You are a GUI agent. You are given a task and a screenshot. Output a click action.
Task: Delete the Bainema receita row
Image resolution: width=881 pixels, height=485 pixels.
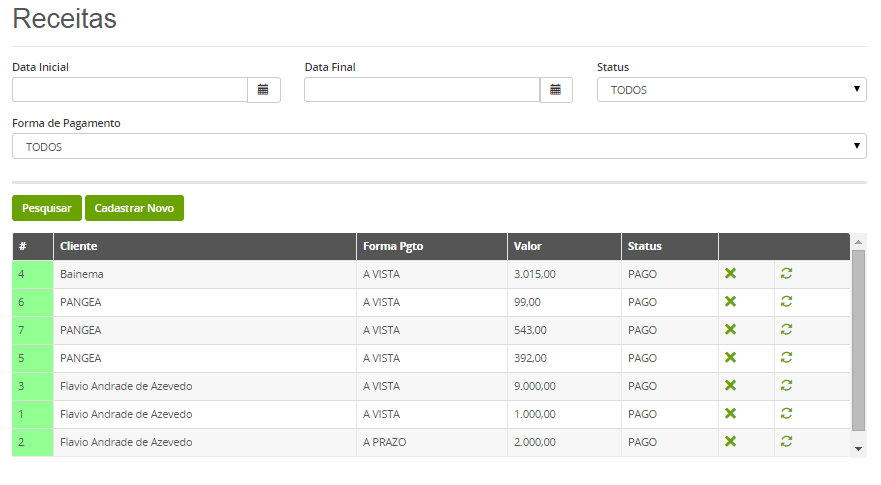730,274
